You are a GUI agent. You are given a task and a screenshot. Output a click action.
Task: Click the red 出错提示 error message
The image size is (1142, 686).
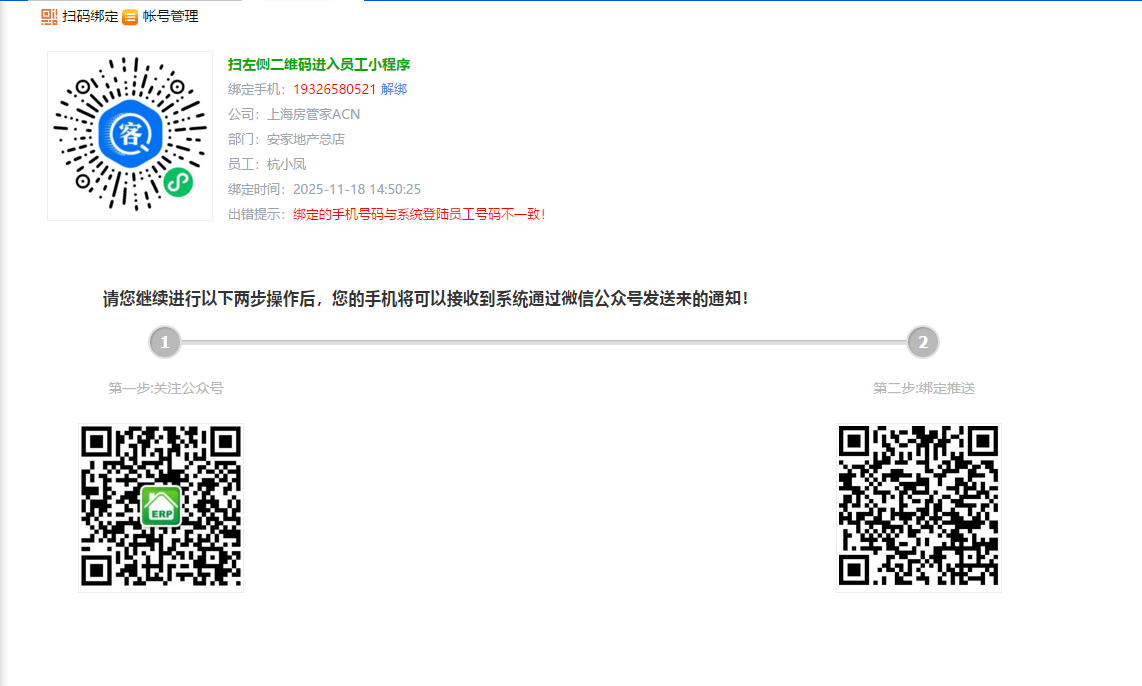pos(418,214)
